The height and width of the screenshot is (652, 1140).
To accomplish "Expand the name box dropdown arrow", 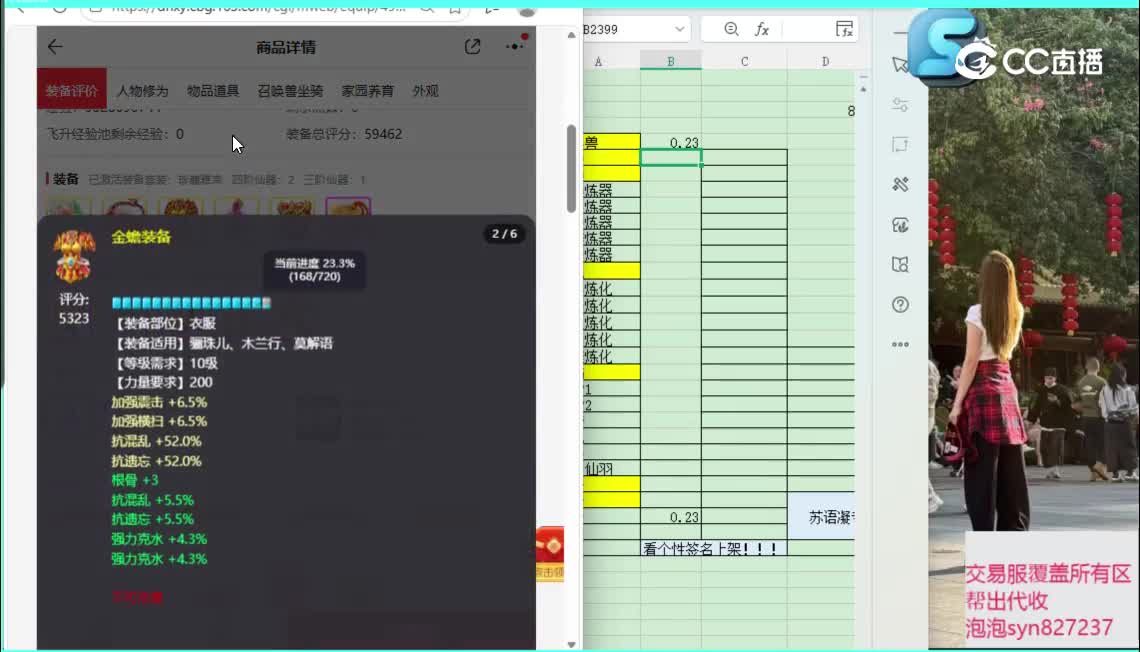I will 680,29.
